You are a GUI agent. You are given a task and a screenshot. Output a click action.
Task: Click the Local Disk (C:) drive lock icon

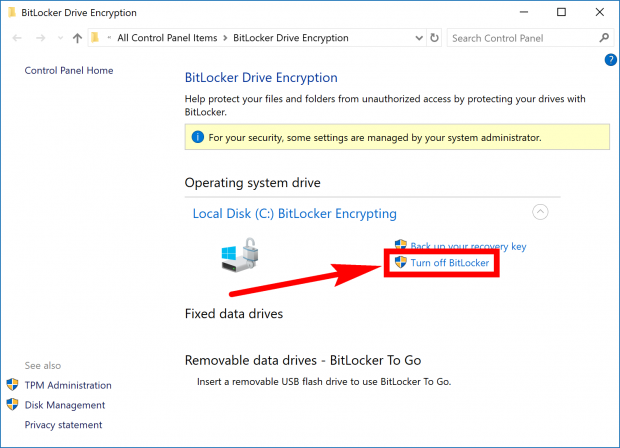(x=240, y=256)
